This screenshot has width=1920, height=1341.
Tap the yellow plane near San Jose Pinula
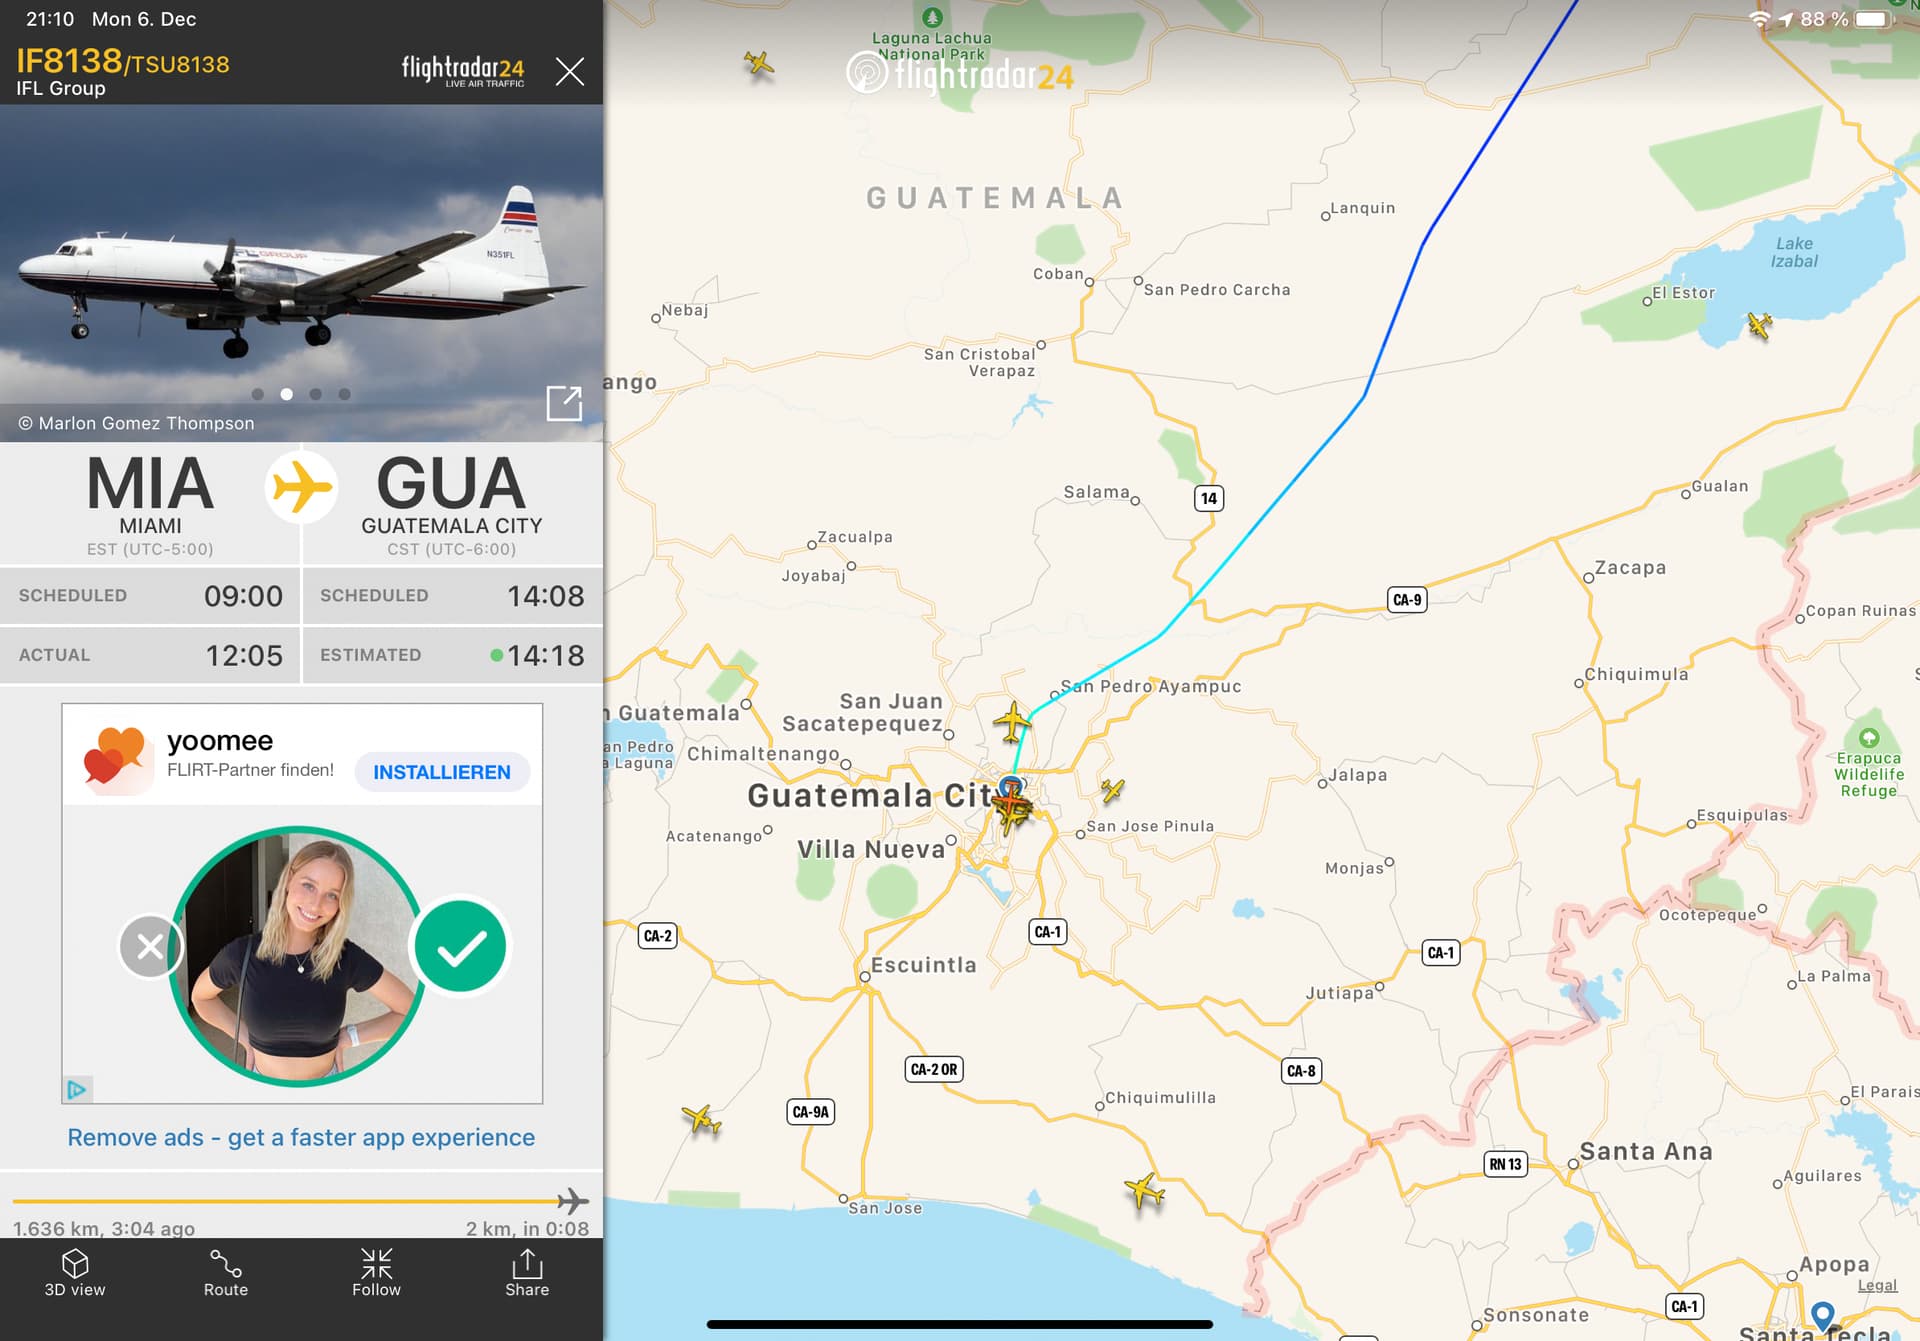coord(1112,791)
